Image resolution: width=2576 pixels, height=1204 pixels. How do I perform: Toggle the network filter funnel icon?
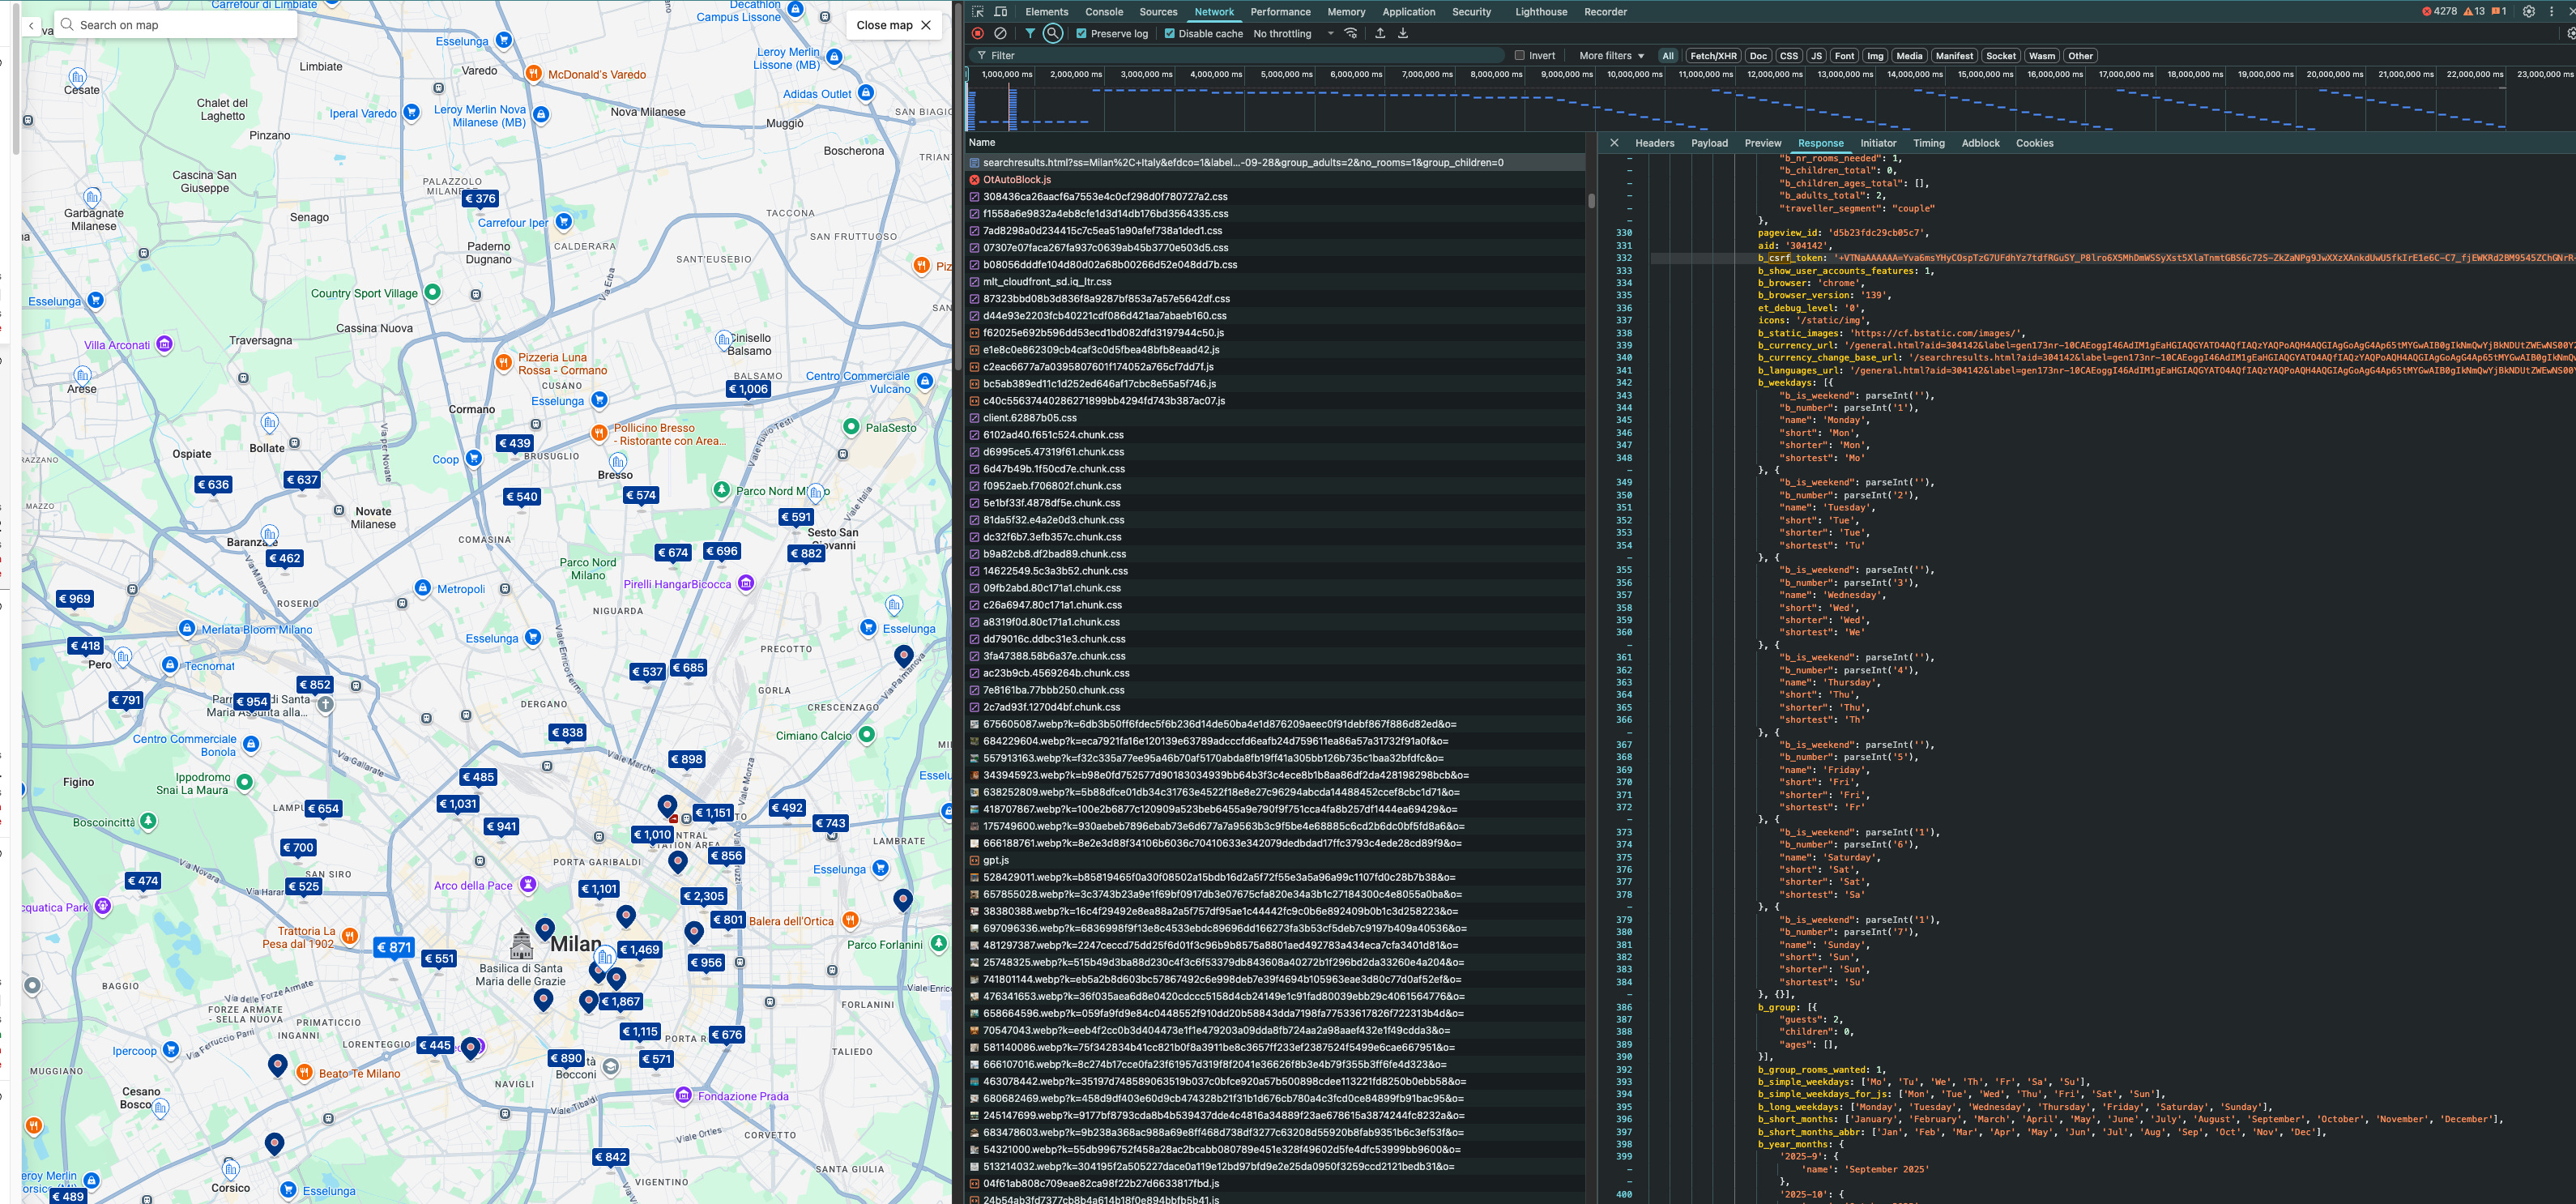[1030, 33]
